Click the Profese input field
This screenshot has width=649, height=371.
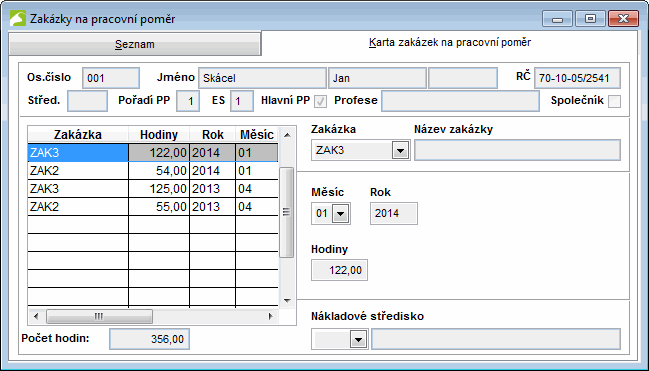(x=460, y=101)
